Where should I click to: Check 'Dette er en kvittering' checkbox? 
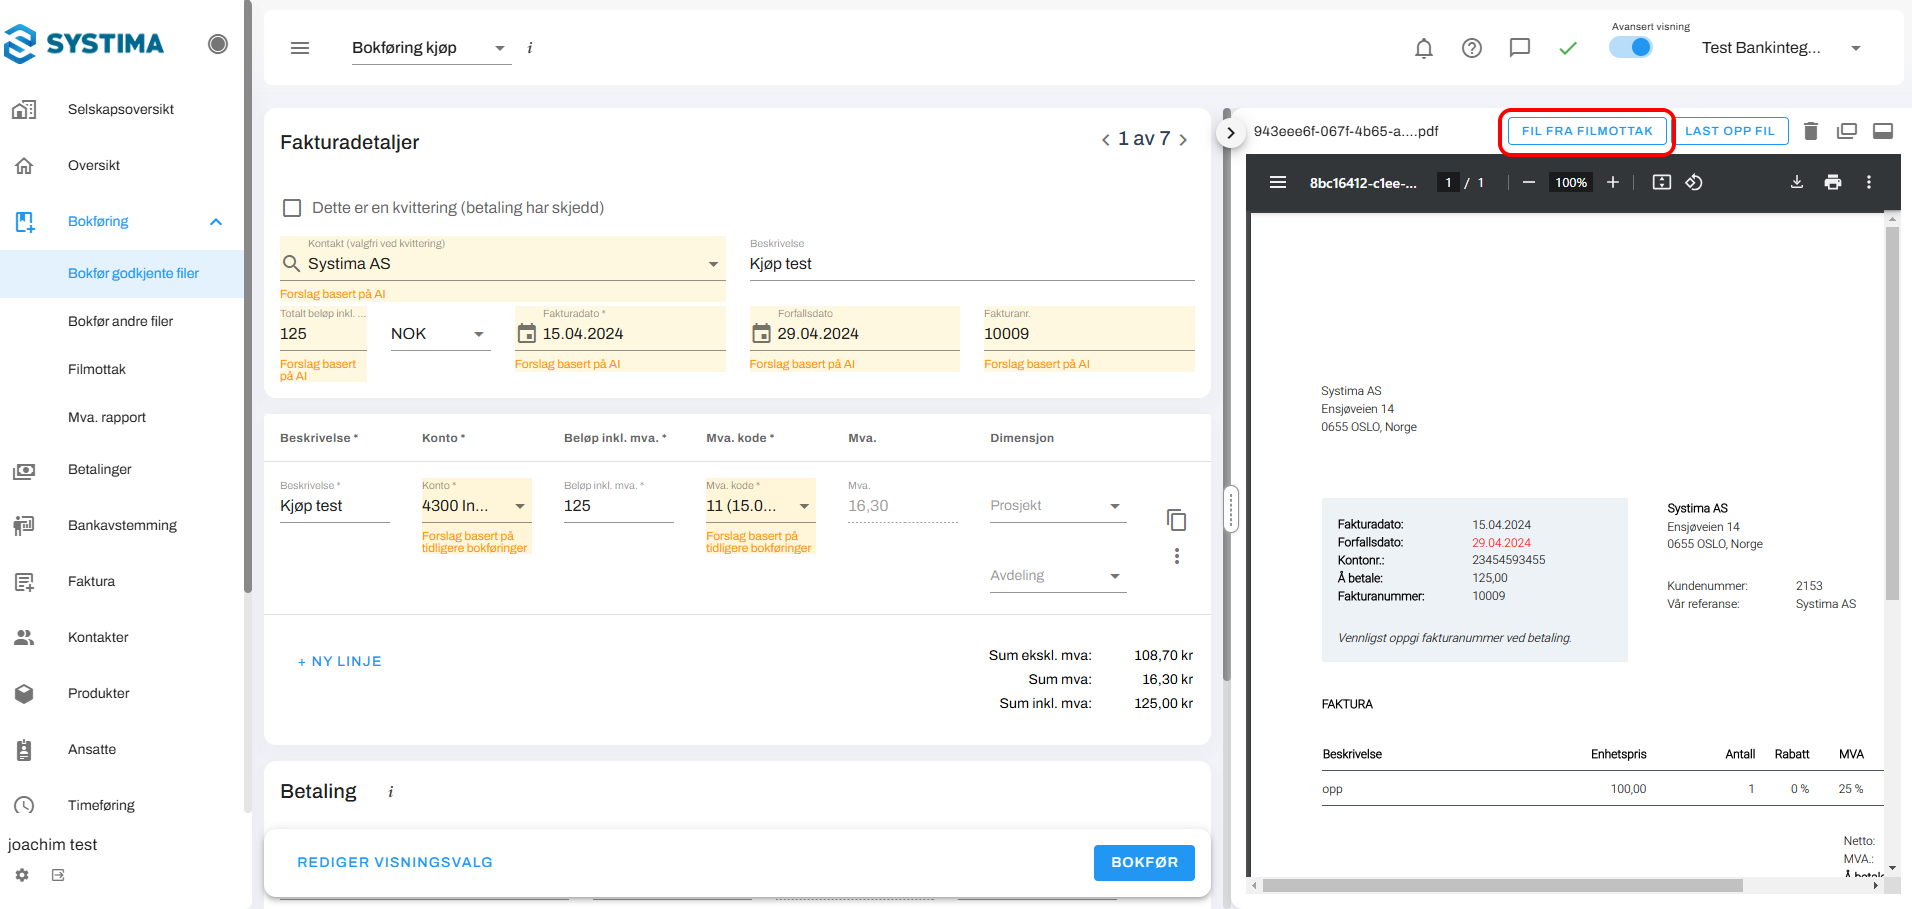tap(292, 208)
